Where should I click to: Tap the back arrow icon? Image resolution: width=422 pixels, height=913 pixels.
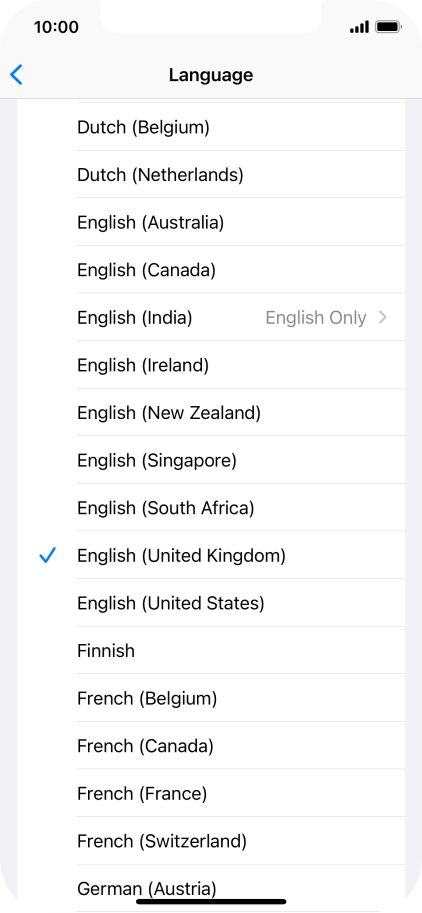(x=16, y=75)
